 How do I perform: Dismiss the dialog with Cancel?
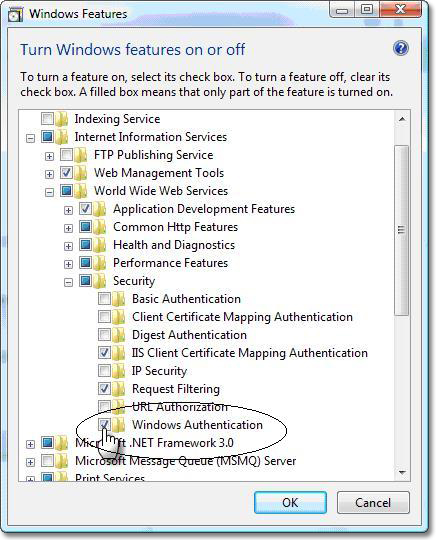(373, 503)
